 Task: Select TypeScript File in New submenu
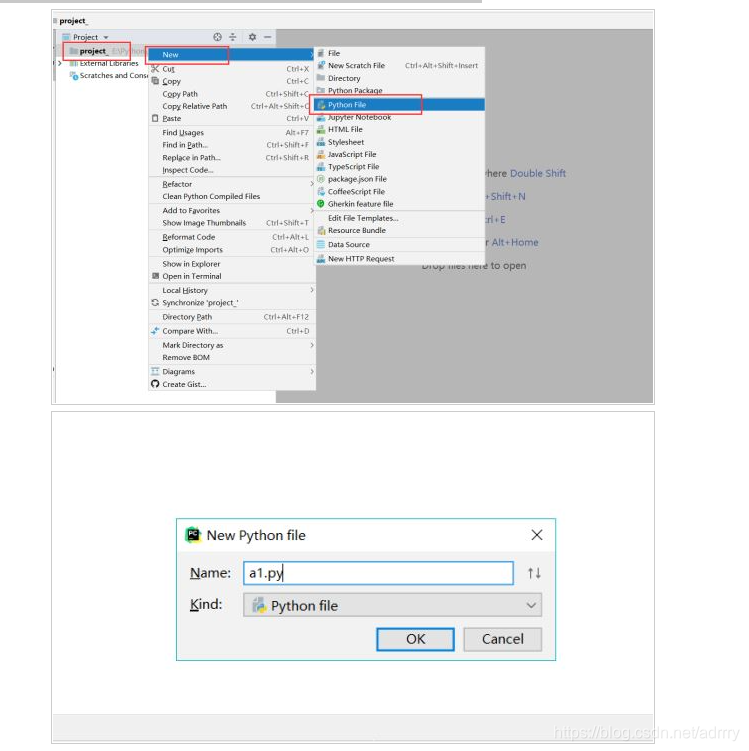coord(399,167)
